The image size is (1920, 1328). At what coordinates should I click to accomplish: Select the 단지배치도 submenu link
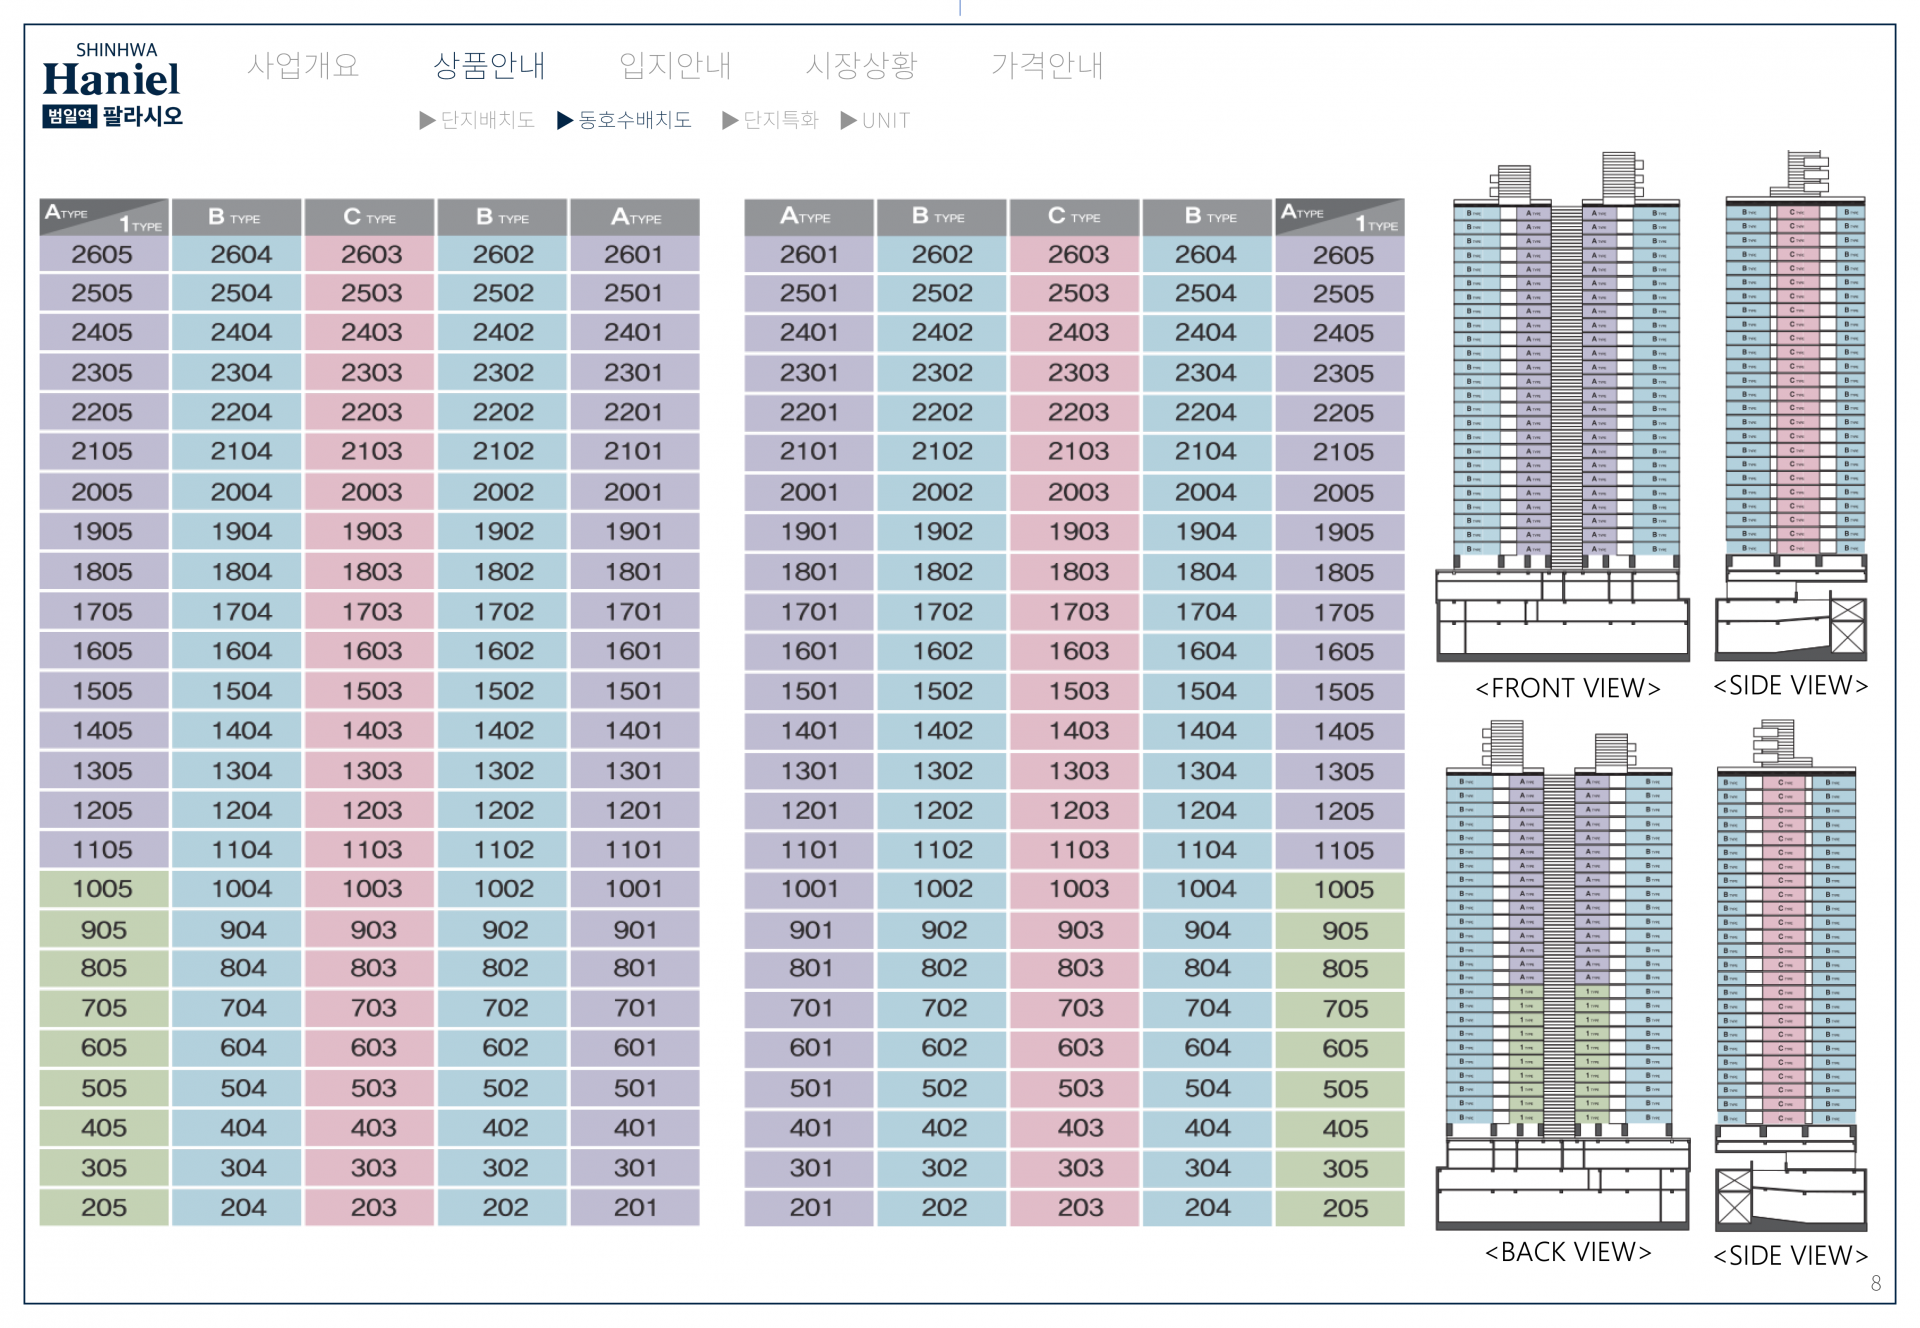coord(487,121)
